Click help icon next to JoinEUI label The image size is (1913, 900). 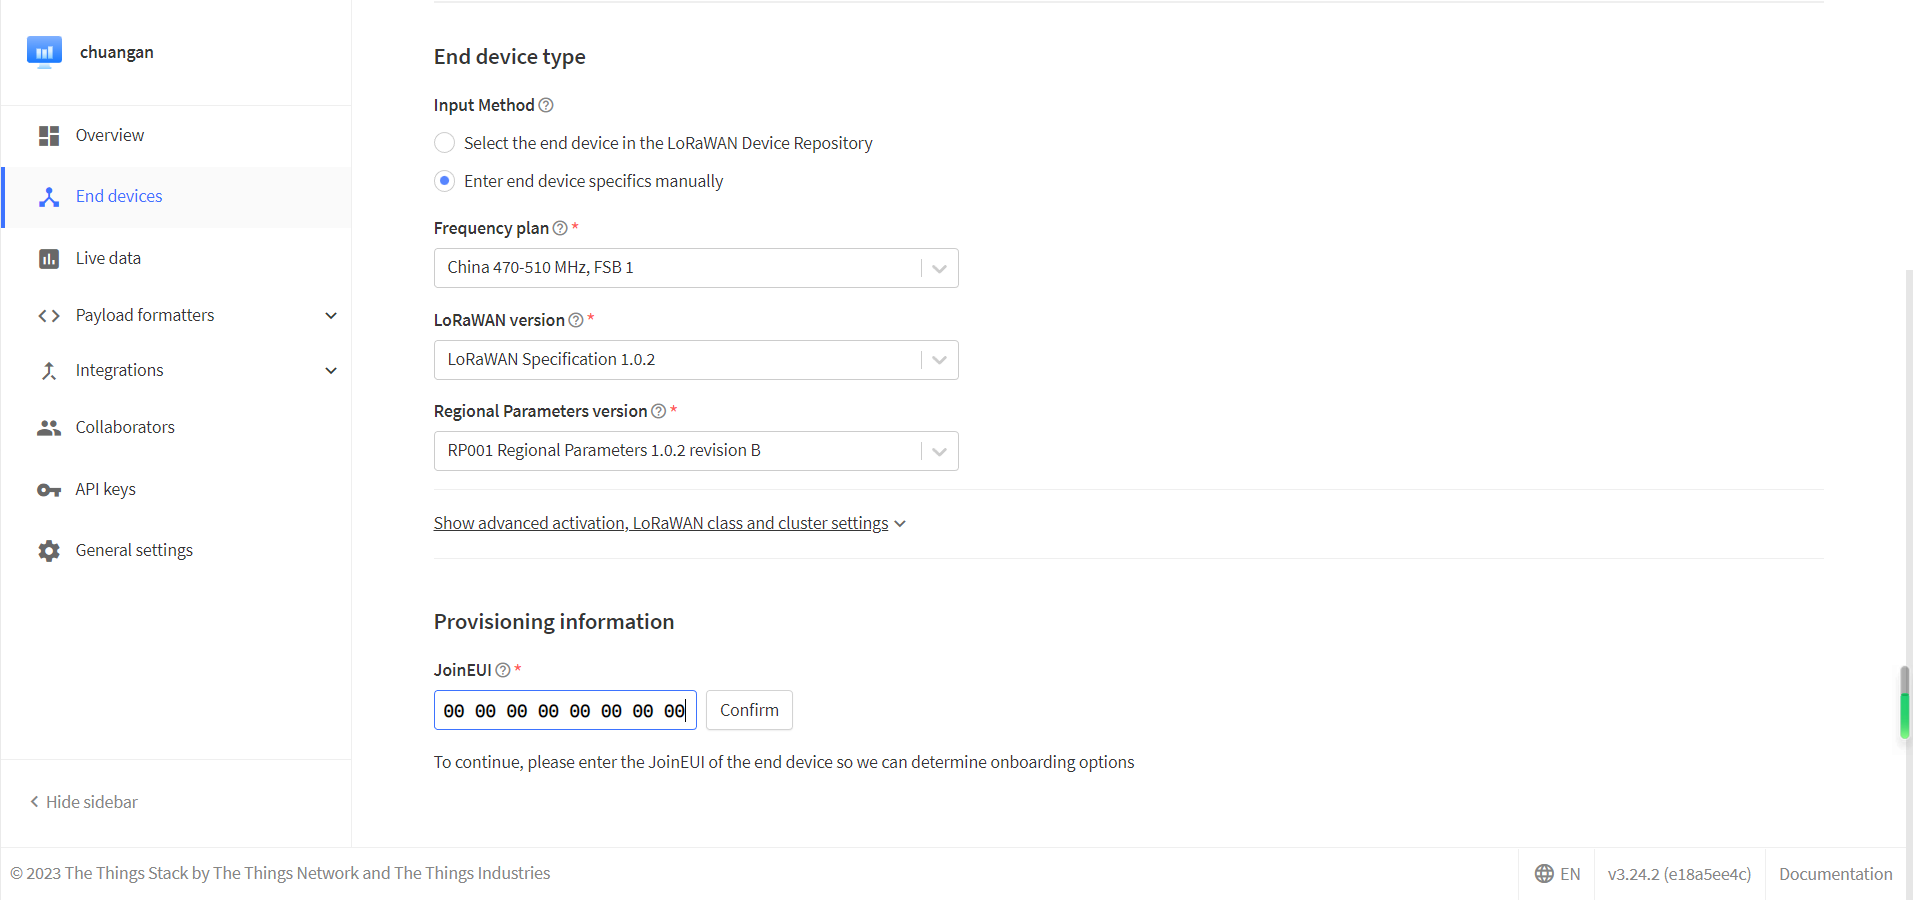pos(503,670)
